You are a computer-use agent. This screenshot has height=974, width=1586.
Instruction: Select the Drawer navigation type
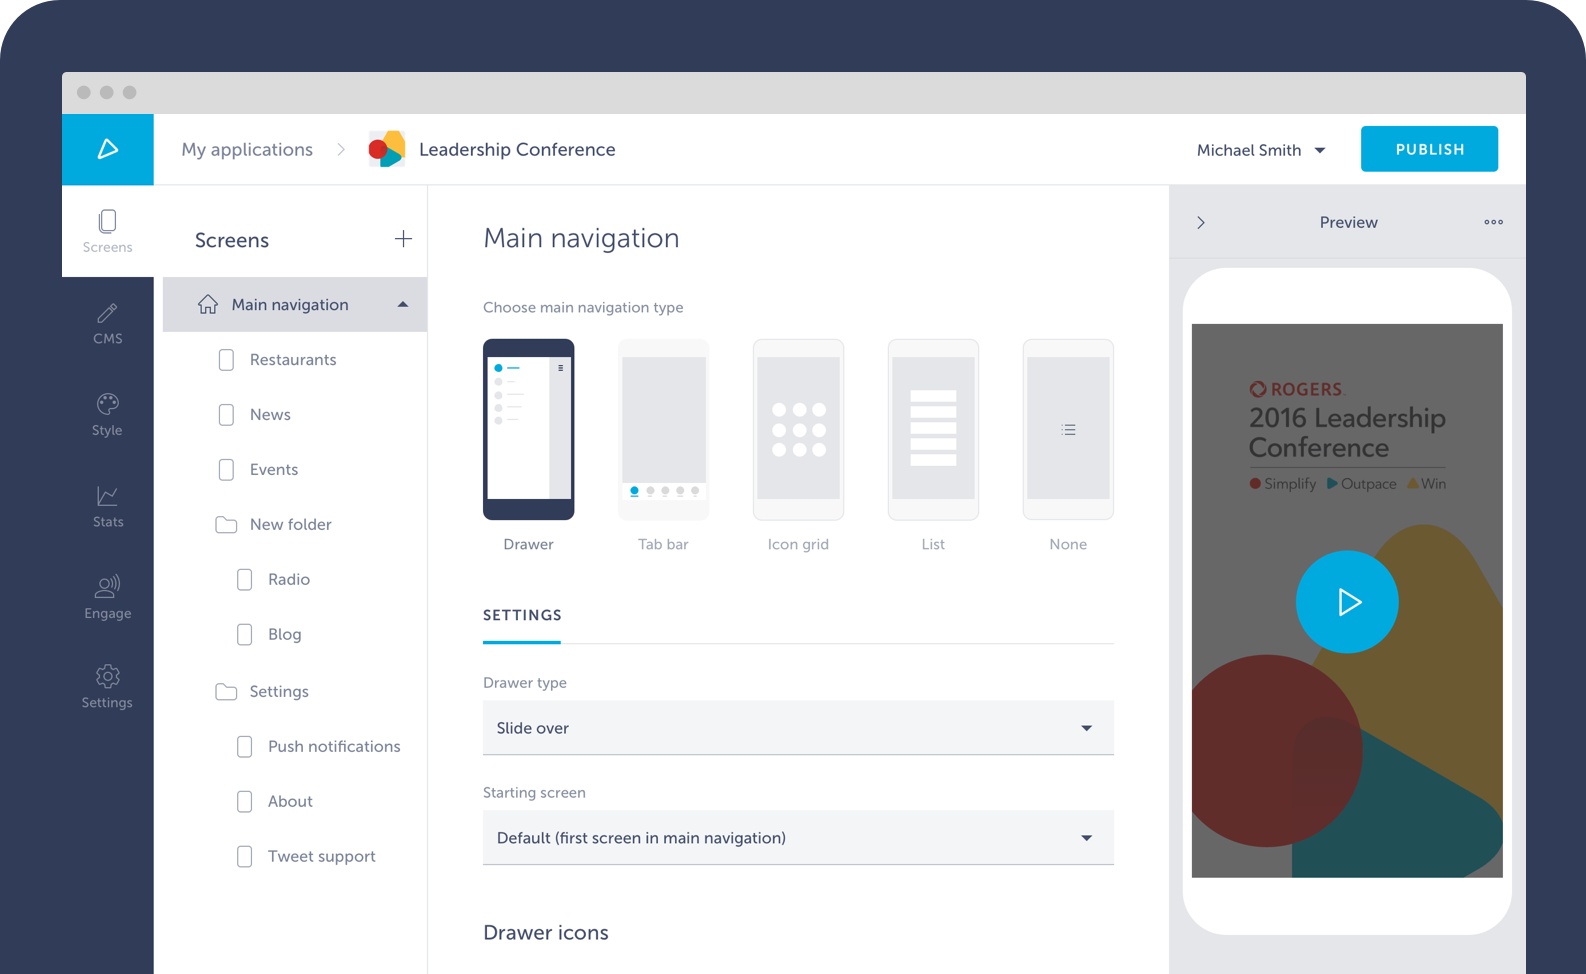click(x=528, y=430)
